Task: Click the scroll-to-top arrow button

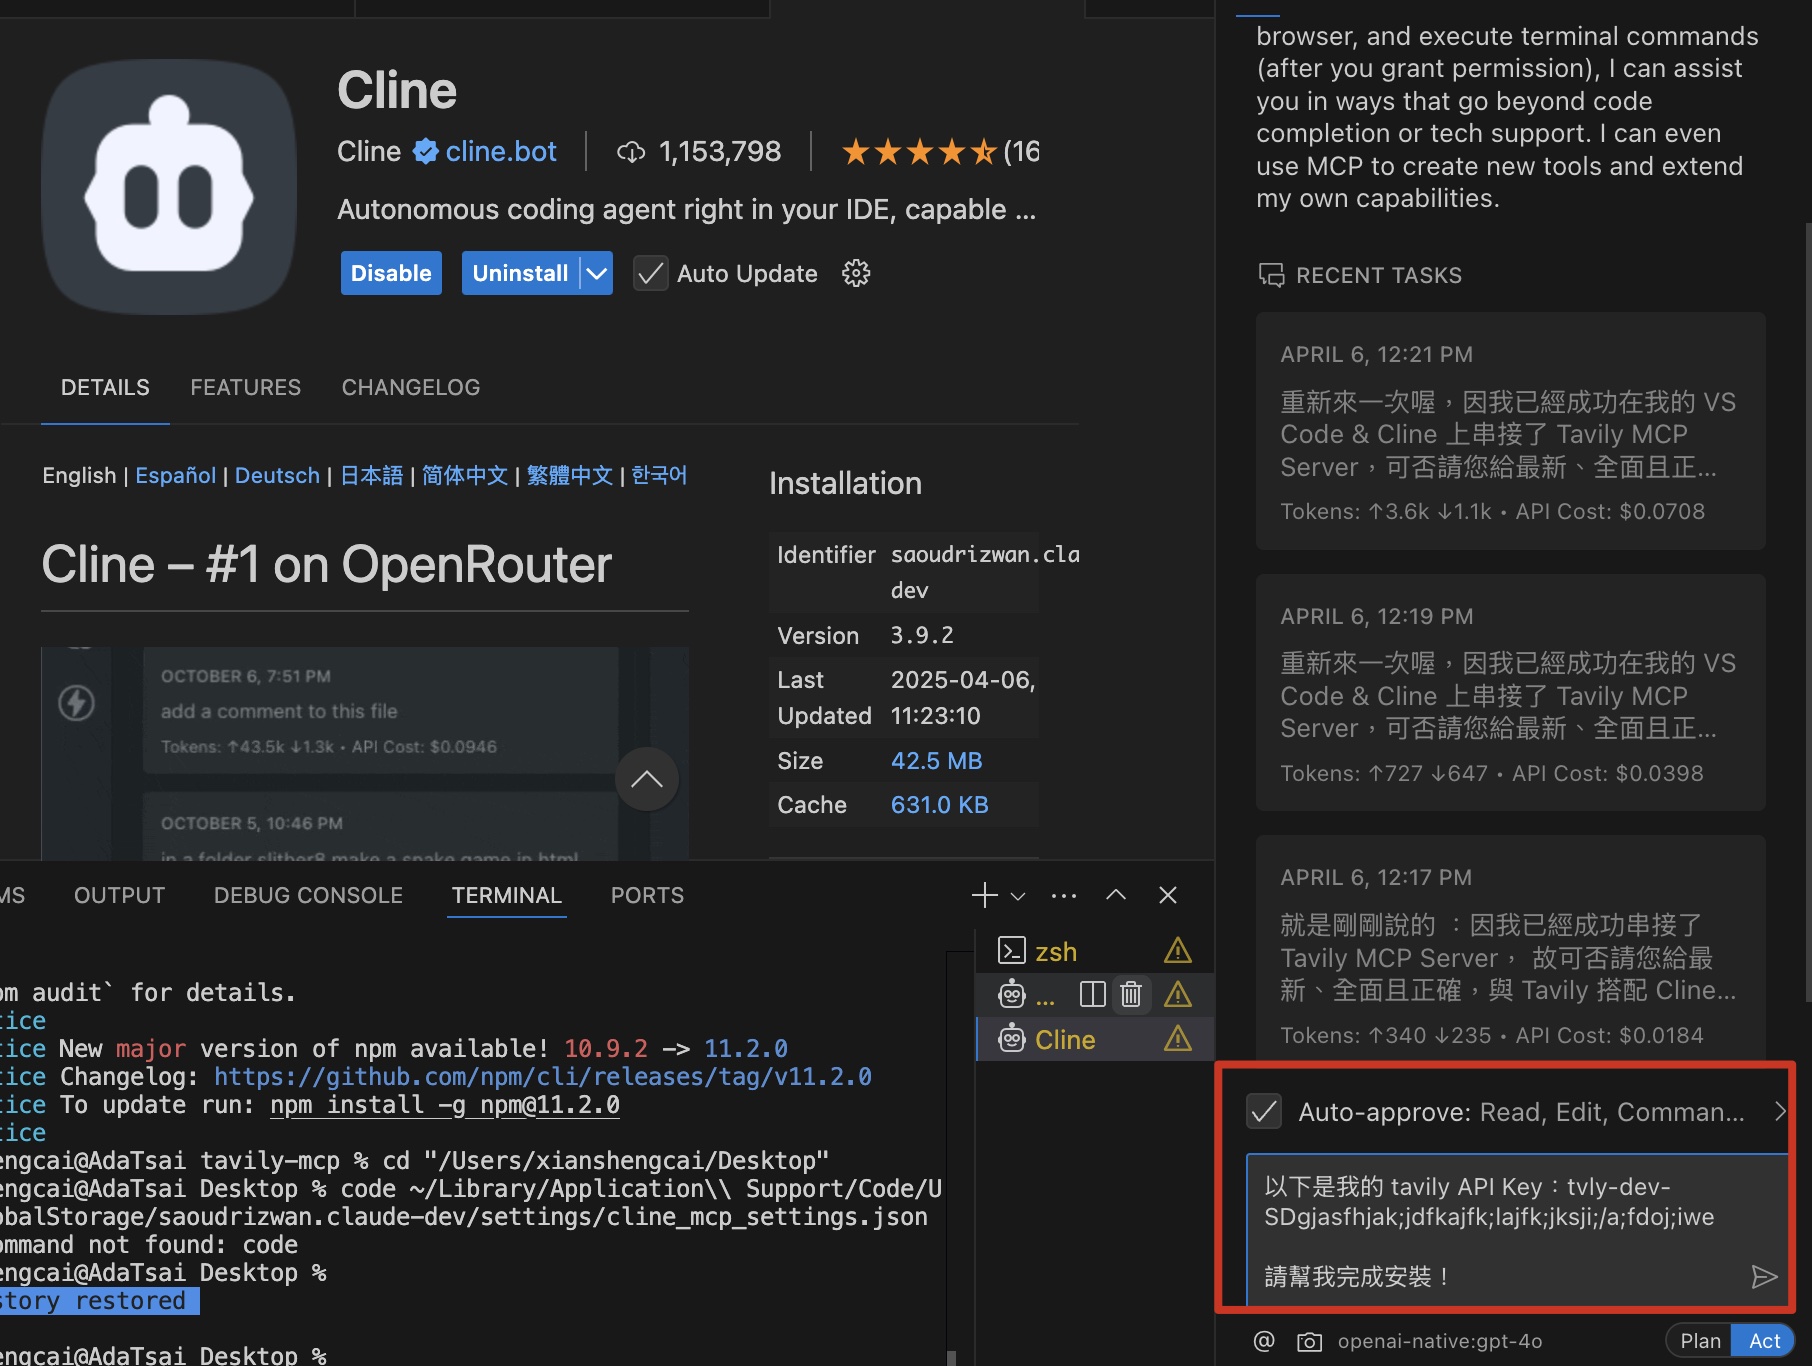Action: point(647,779)
